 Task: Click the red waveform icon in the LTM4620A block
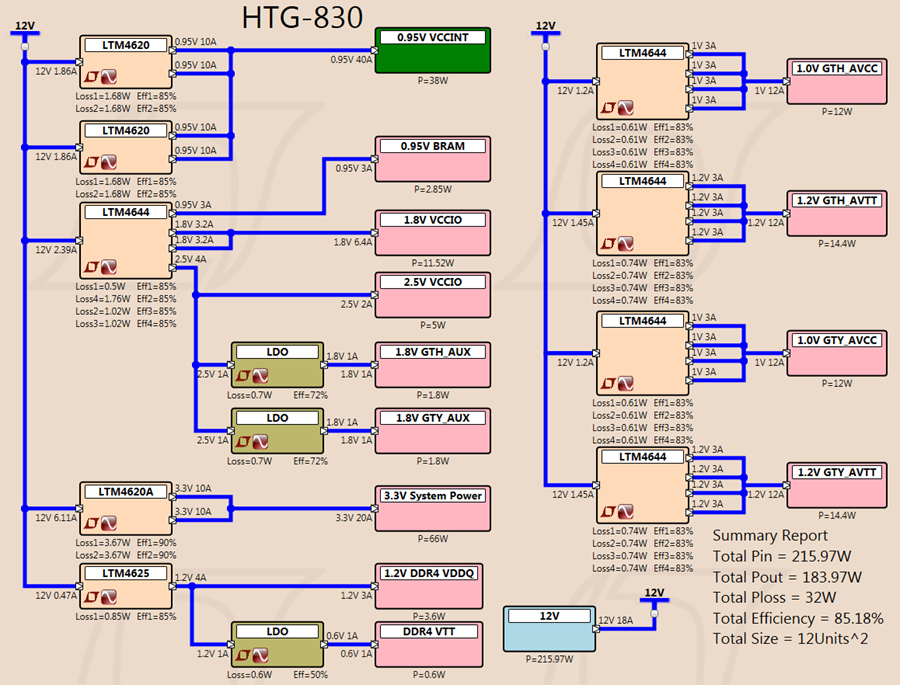click(x=108, y=524)
